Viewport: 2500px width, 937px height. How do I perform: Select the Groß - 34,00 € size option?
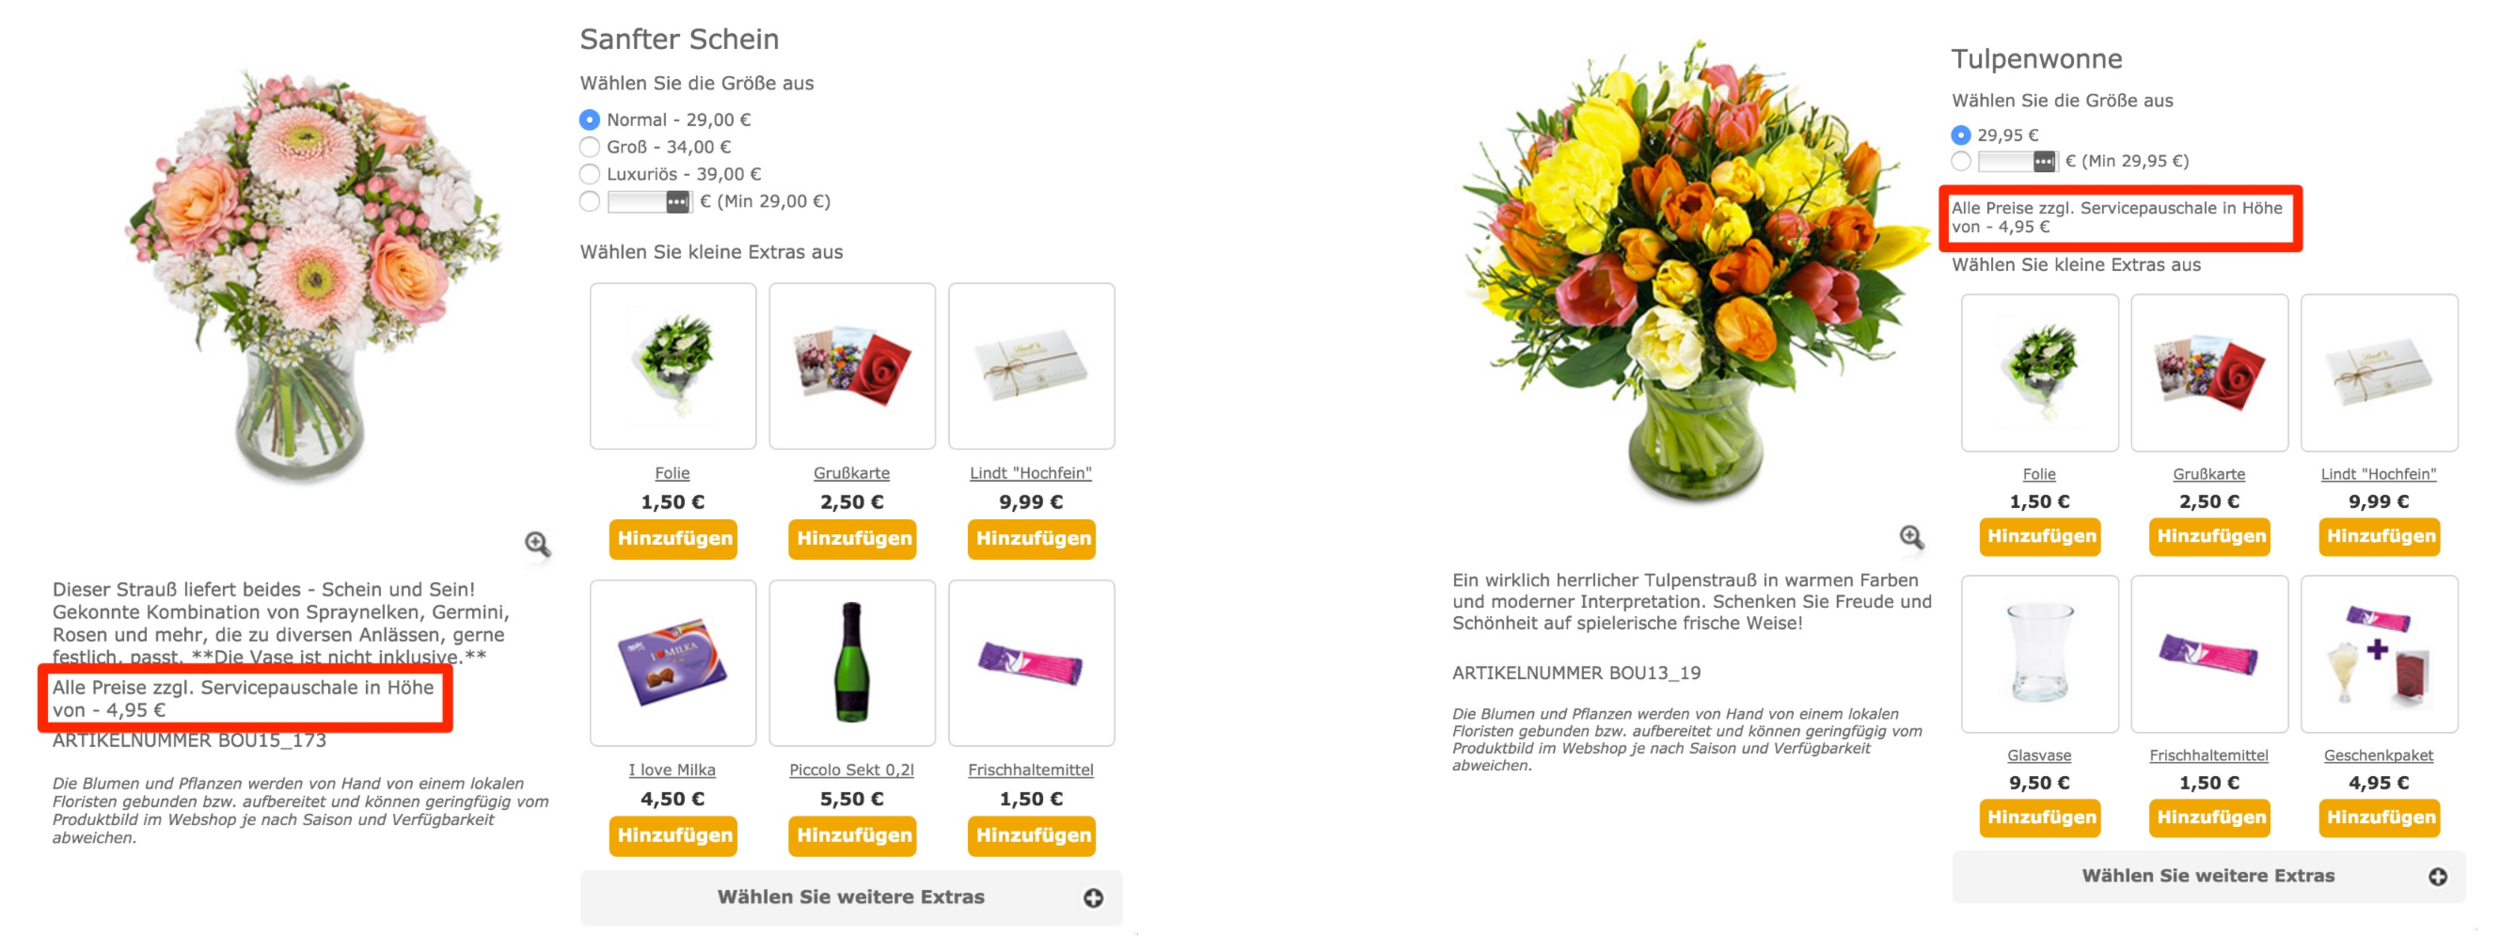point(590,147)
